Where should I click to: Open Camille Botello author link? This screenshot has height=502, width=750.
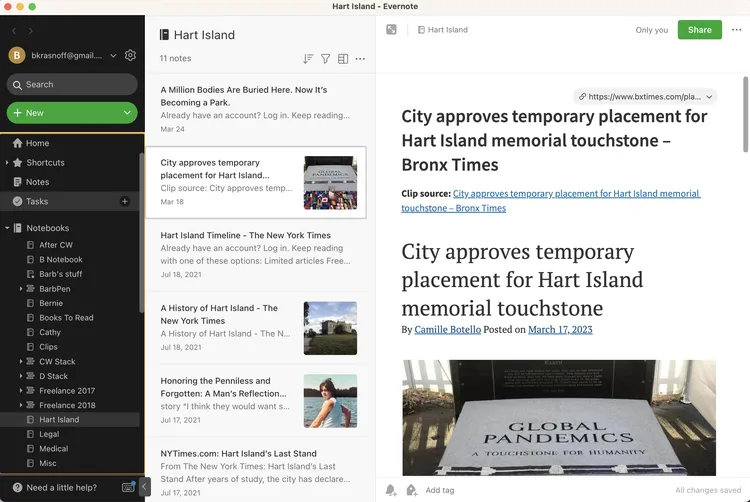point(447,329)
